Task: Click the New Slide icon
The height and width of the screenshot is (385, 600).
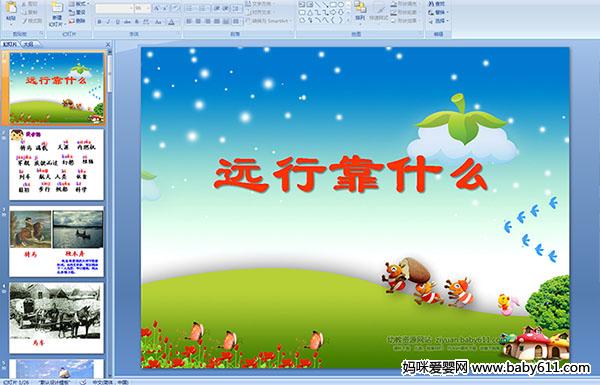Action: (x=57, y=8)
